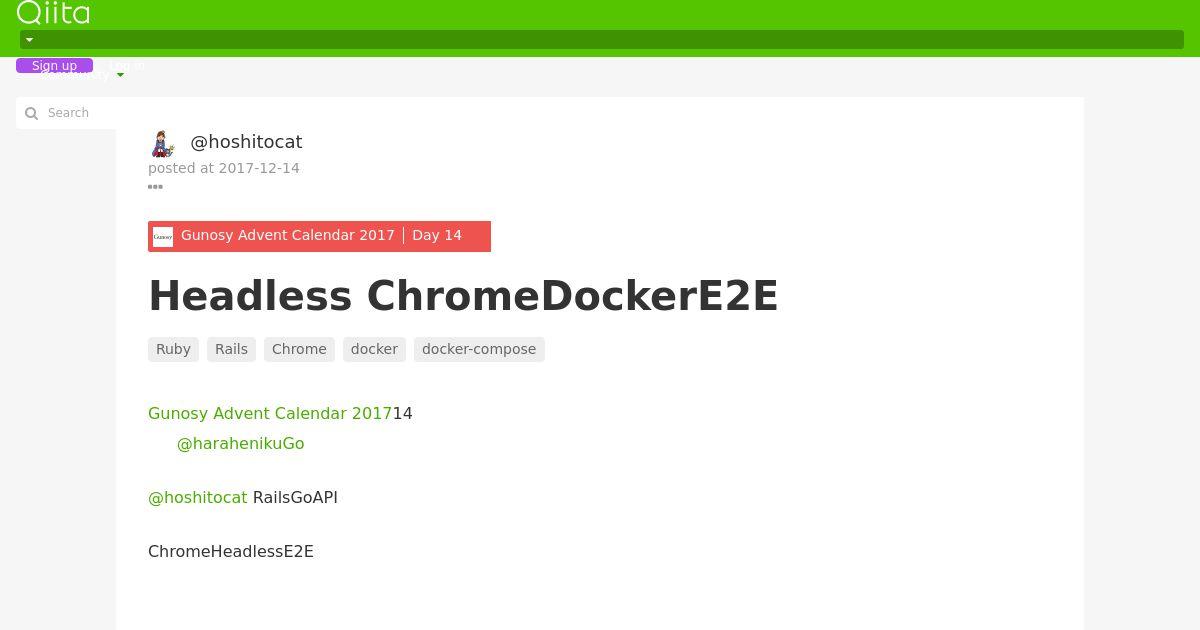Select the Rails tag
Image resolution: width=1200 pixels, height=630 pixels.
tap(231, 349)
